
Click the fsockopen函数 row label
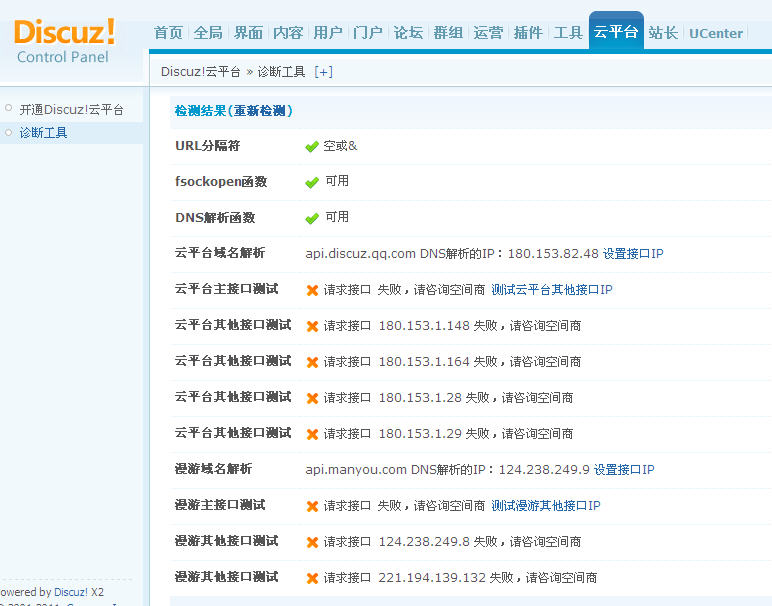point(221,182)
